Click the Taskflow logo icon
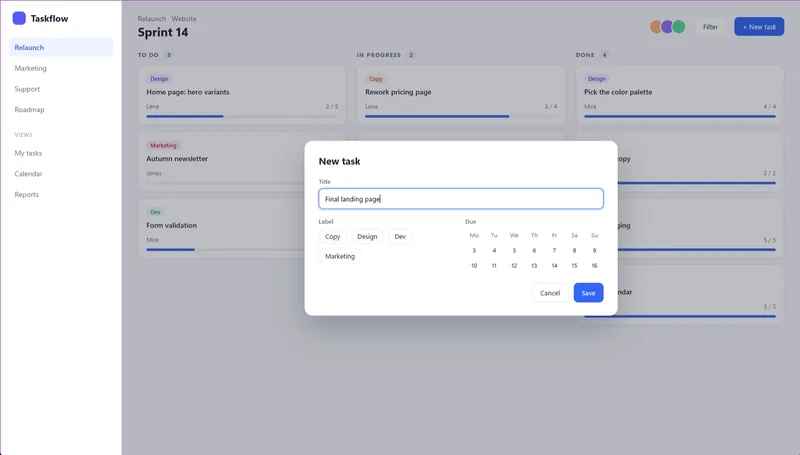This screenshot has height=455, width=800. point(19,18)
